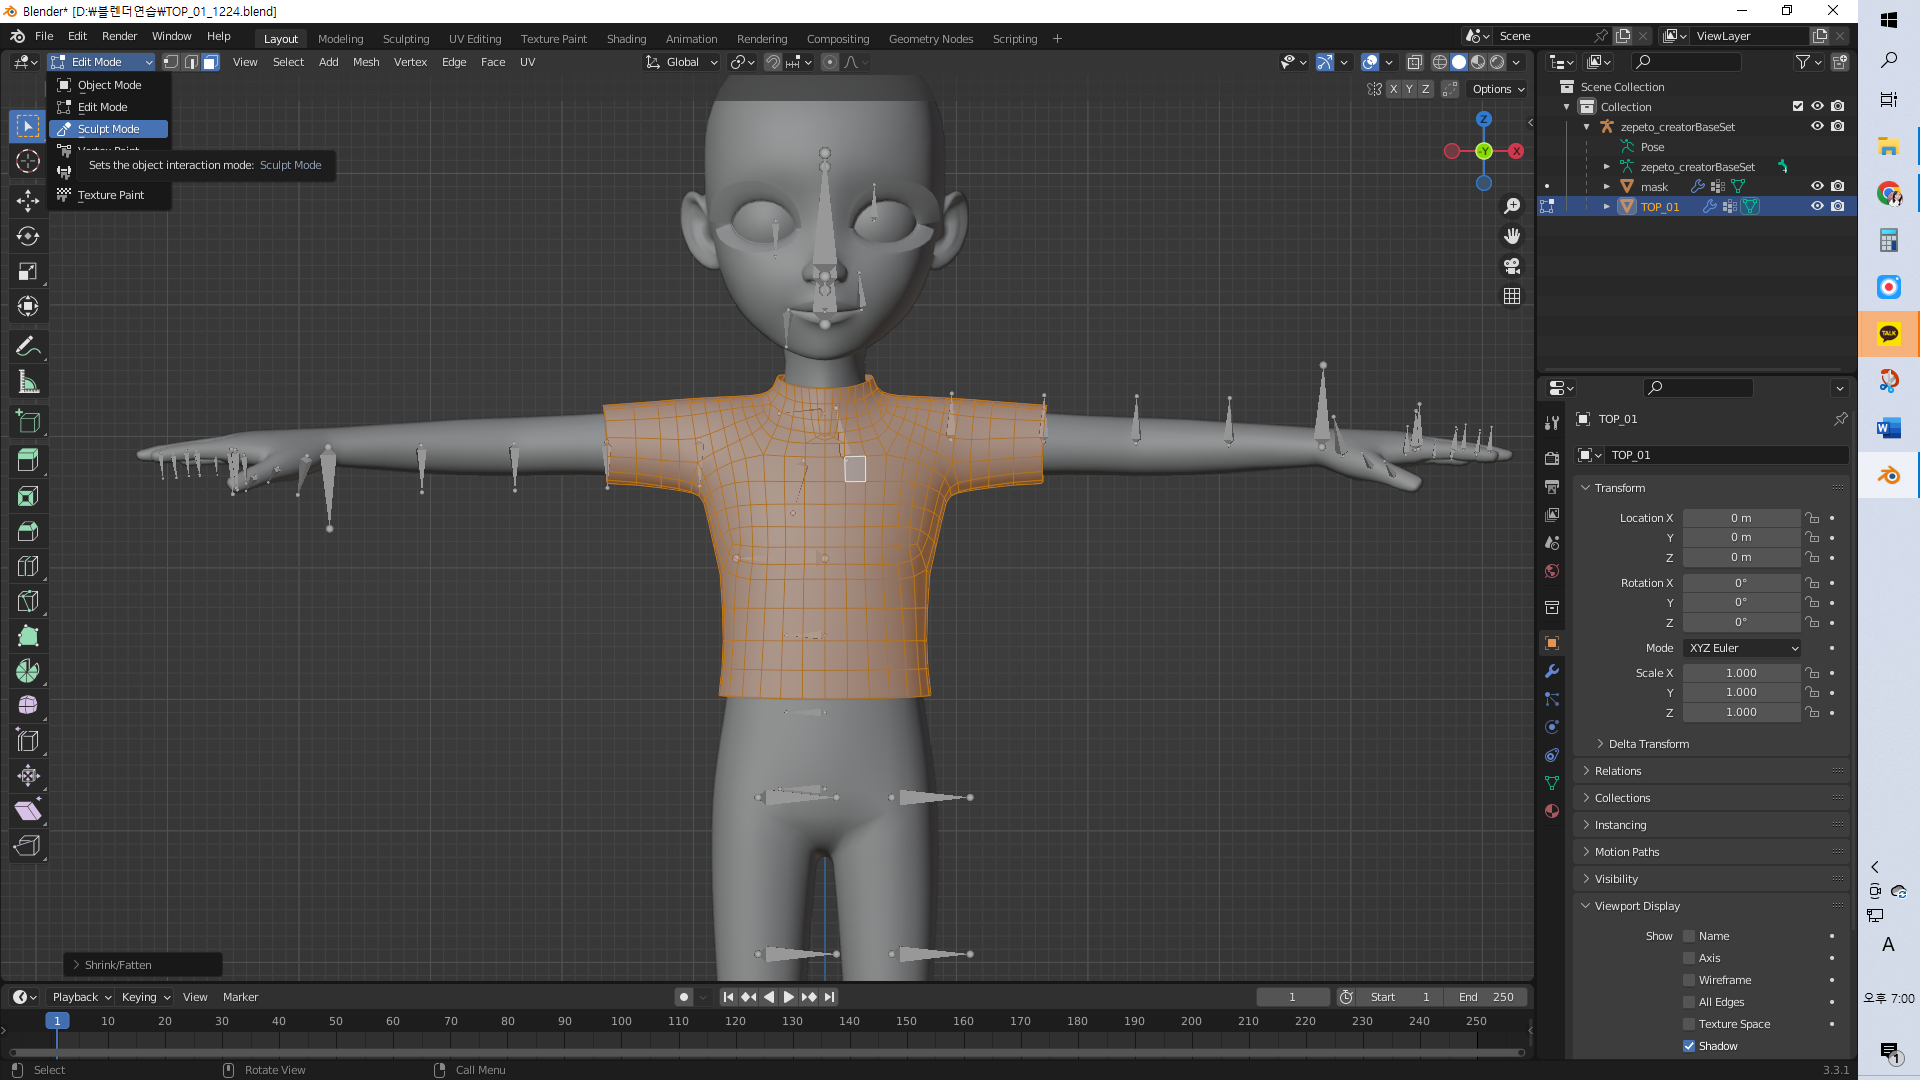Open the Keying popover in timeline

click(x=146, y=997)
